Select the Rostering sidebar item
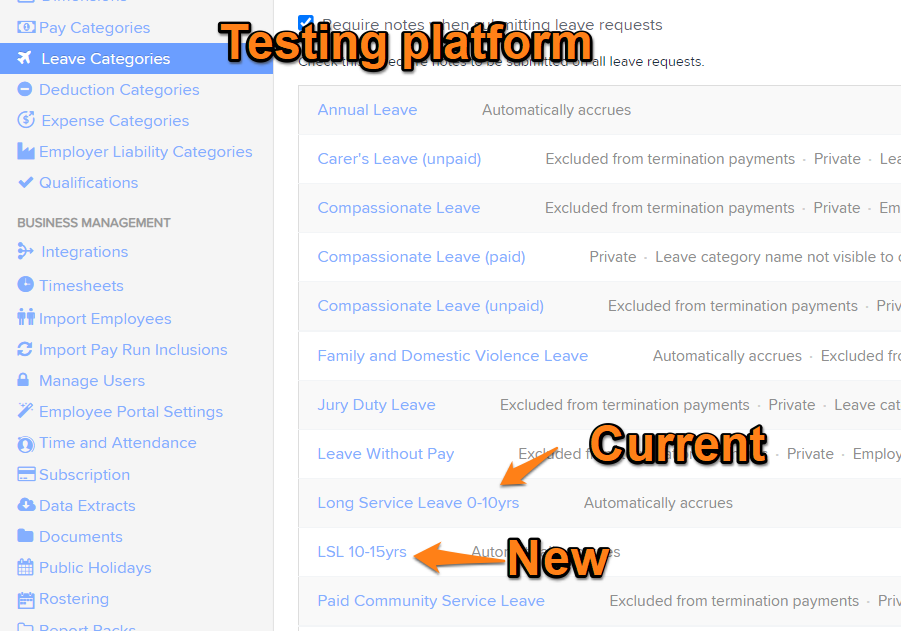The image size is (901, 631). pos(74,599)
